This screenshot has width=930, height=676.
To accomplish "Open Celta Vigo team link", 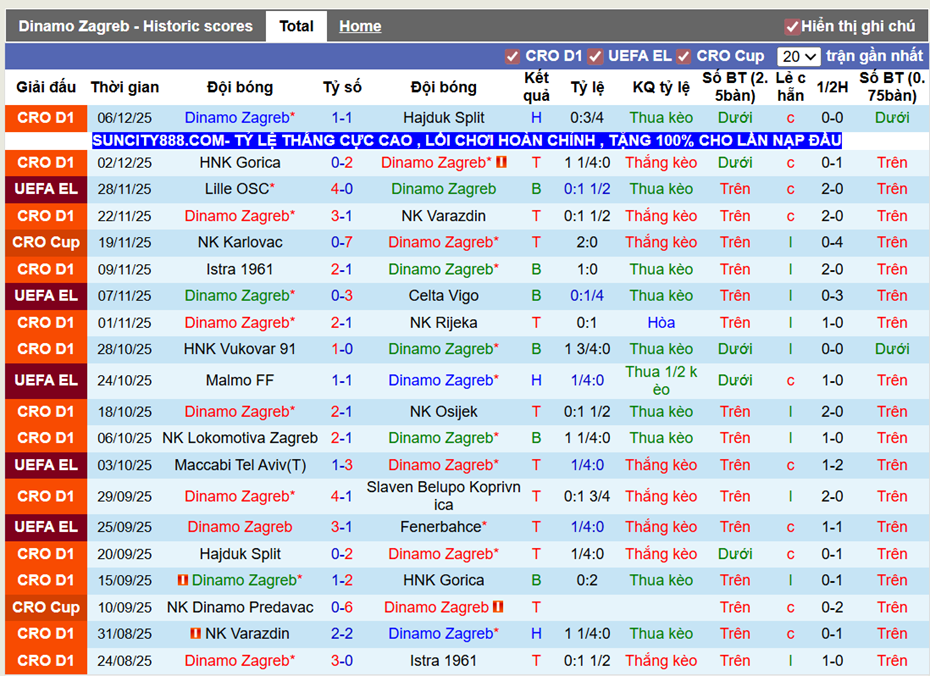I will [444, 296].
